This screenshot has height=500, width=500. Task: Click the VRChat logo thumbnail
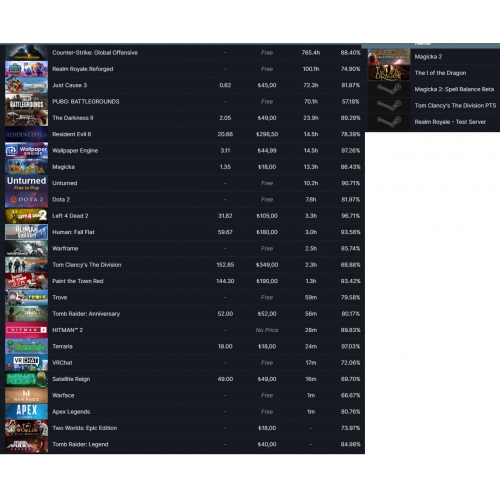(x=26, y=363)
